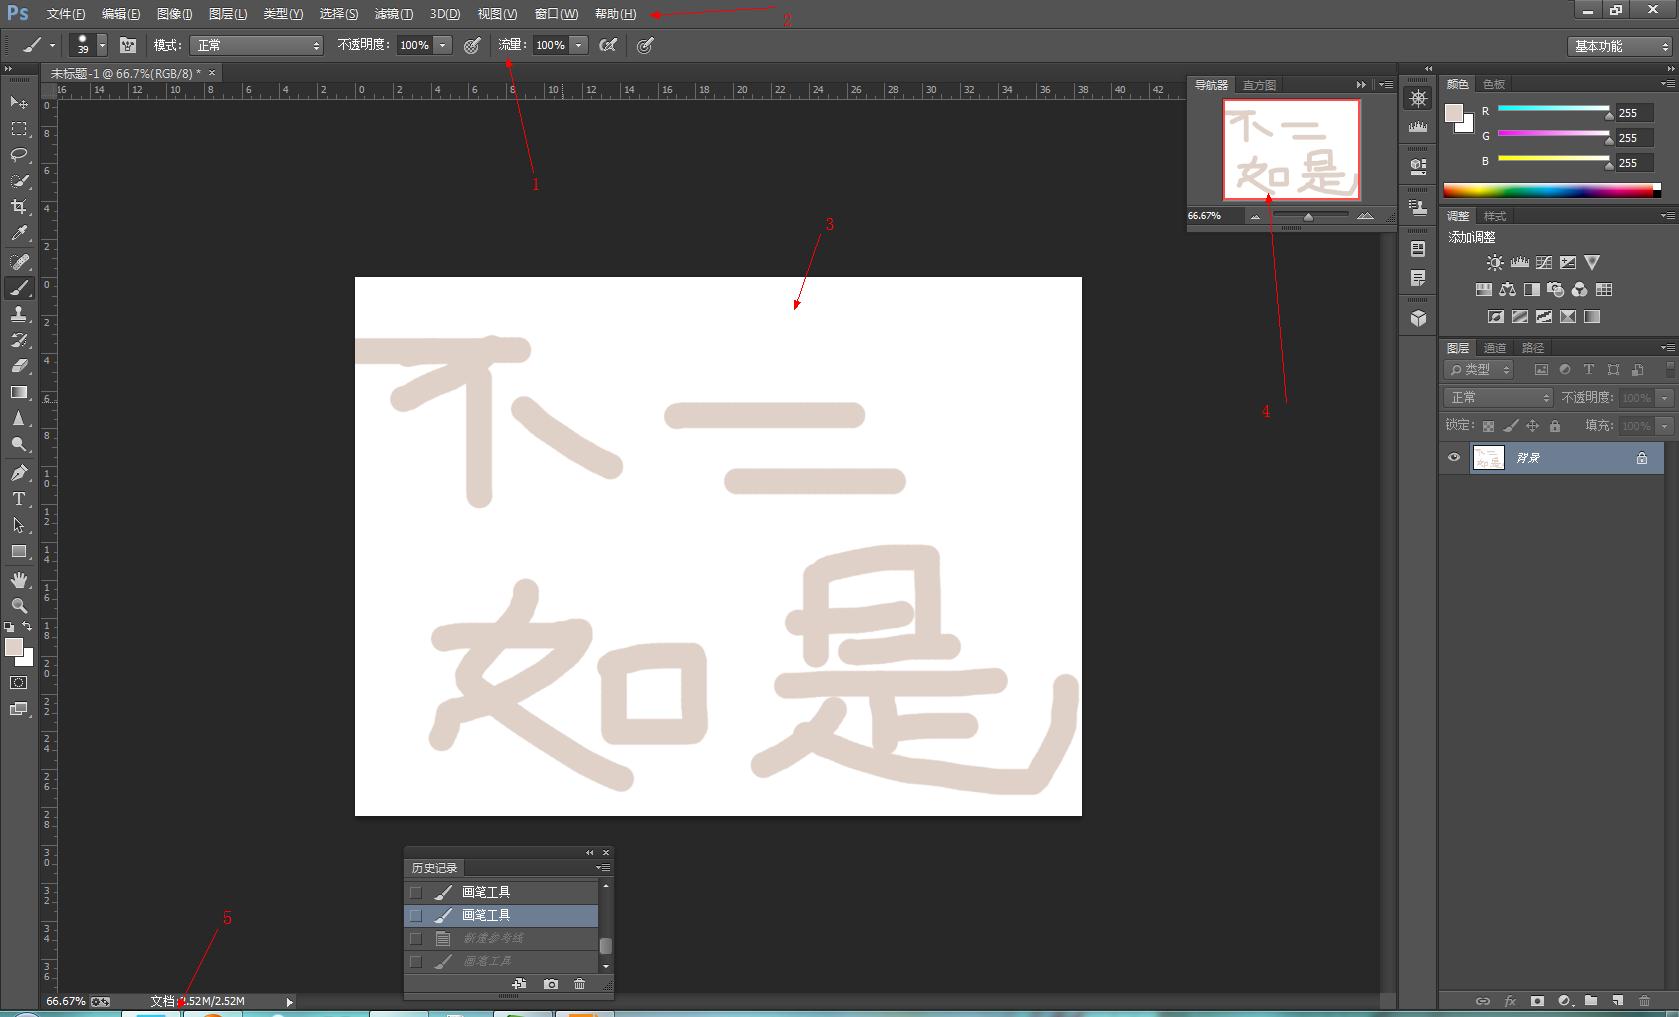Select the Quick Selection tool

(19, 181)
